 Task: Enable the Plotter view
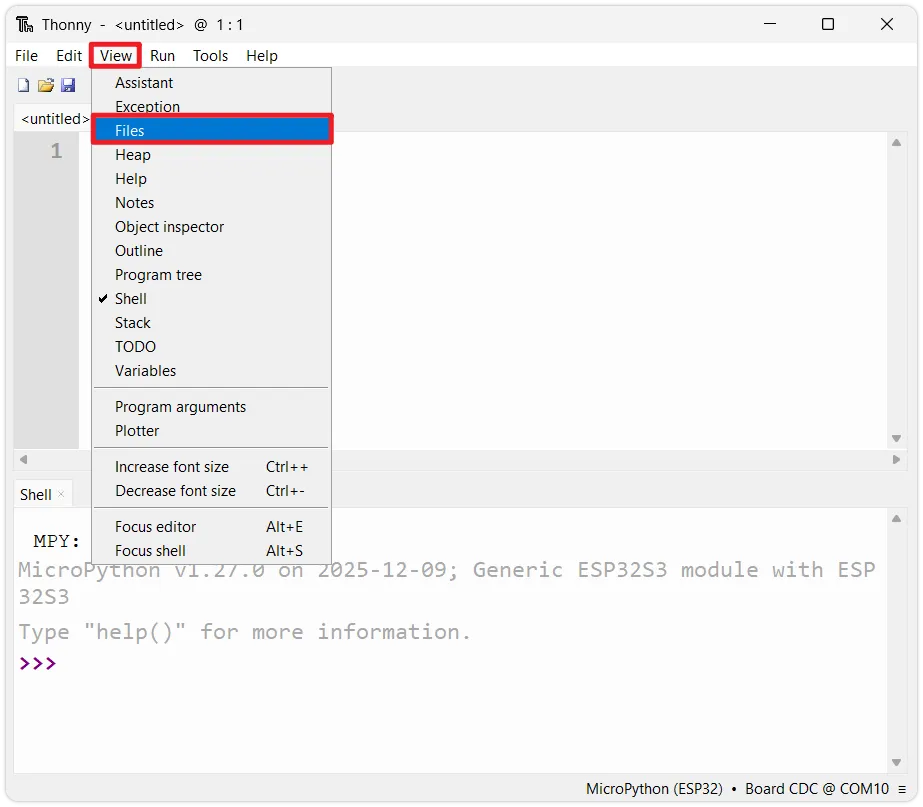pyautogui.click(x=137, y=431)
